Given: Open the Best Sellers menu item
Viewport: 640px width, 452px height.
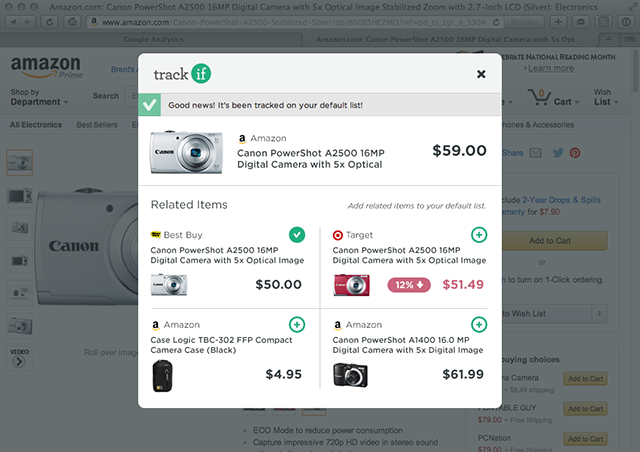Looking at the screenshot, I should 97,125.
